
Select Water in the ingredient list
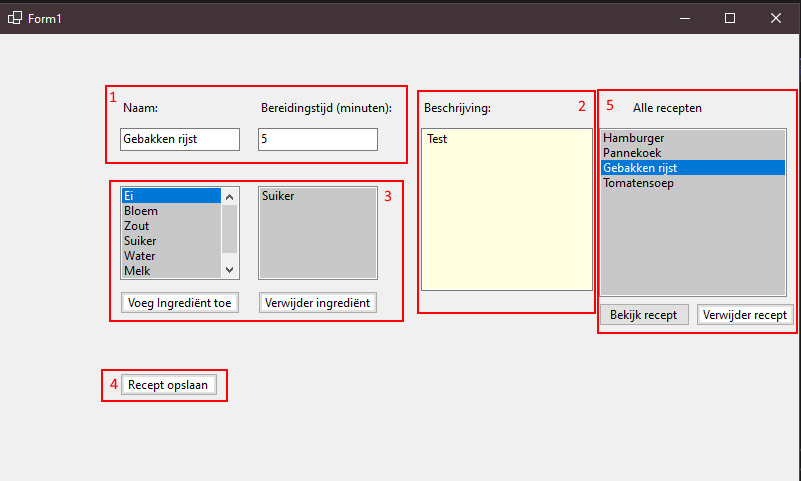tap(170, 256)
